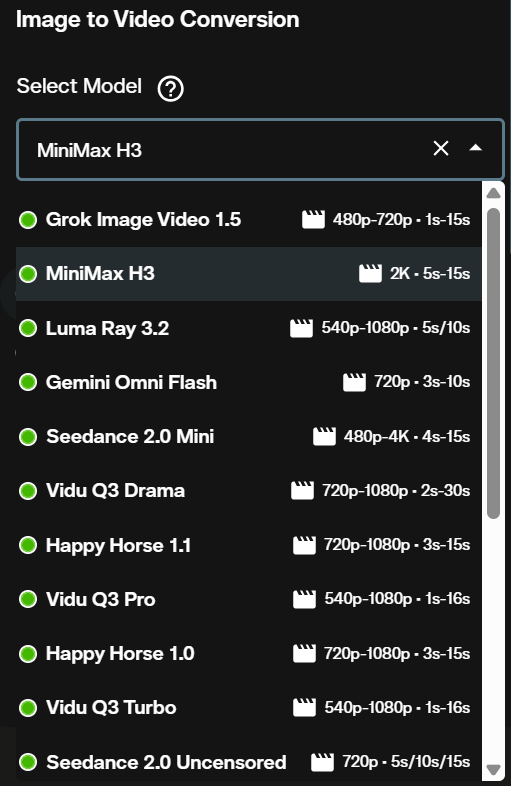The width and height of the screenshot is (511, 786).
Task: Select Gemini Omni Flash model
Action: 249,382
